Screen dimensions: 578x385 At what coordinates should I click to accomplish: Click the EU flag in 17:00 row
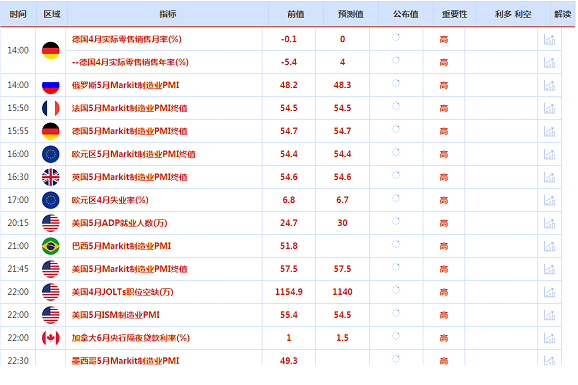tap(51, 200)
